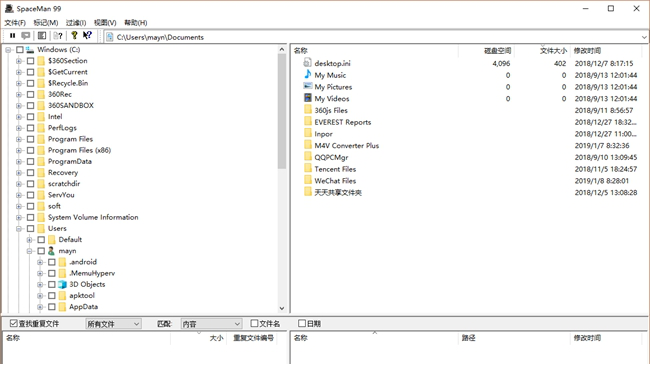The height and width of the screenshot is (378, 650).
Task: Check the $360Section folder checkbox
Action: 30,61
